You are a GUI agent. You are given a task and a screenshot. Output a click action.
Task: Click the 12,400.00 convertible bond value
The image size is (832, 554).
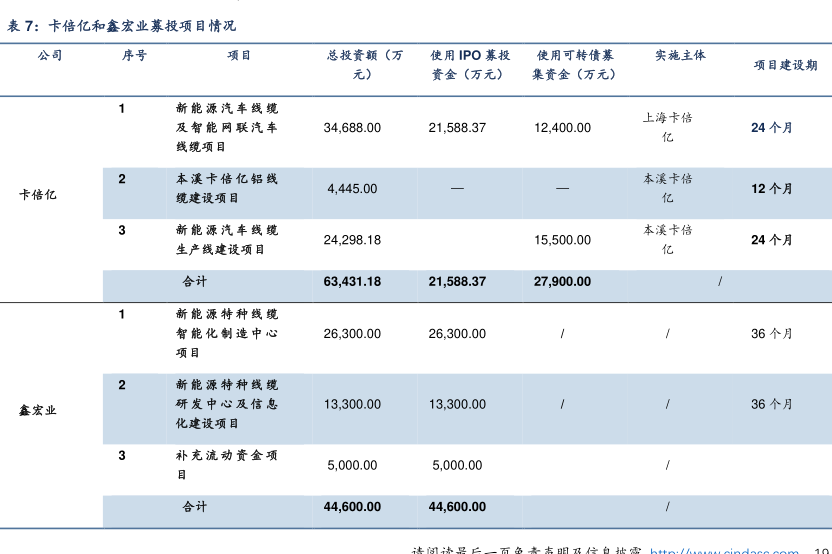pos(562,128)
